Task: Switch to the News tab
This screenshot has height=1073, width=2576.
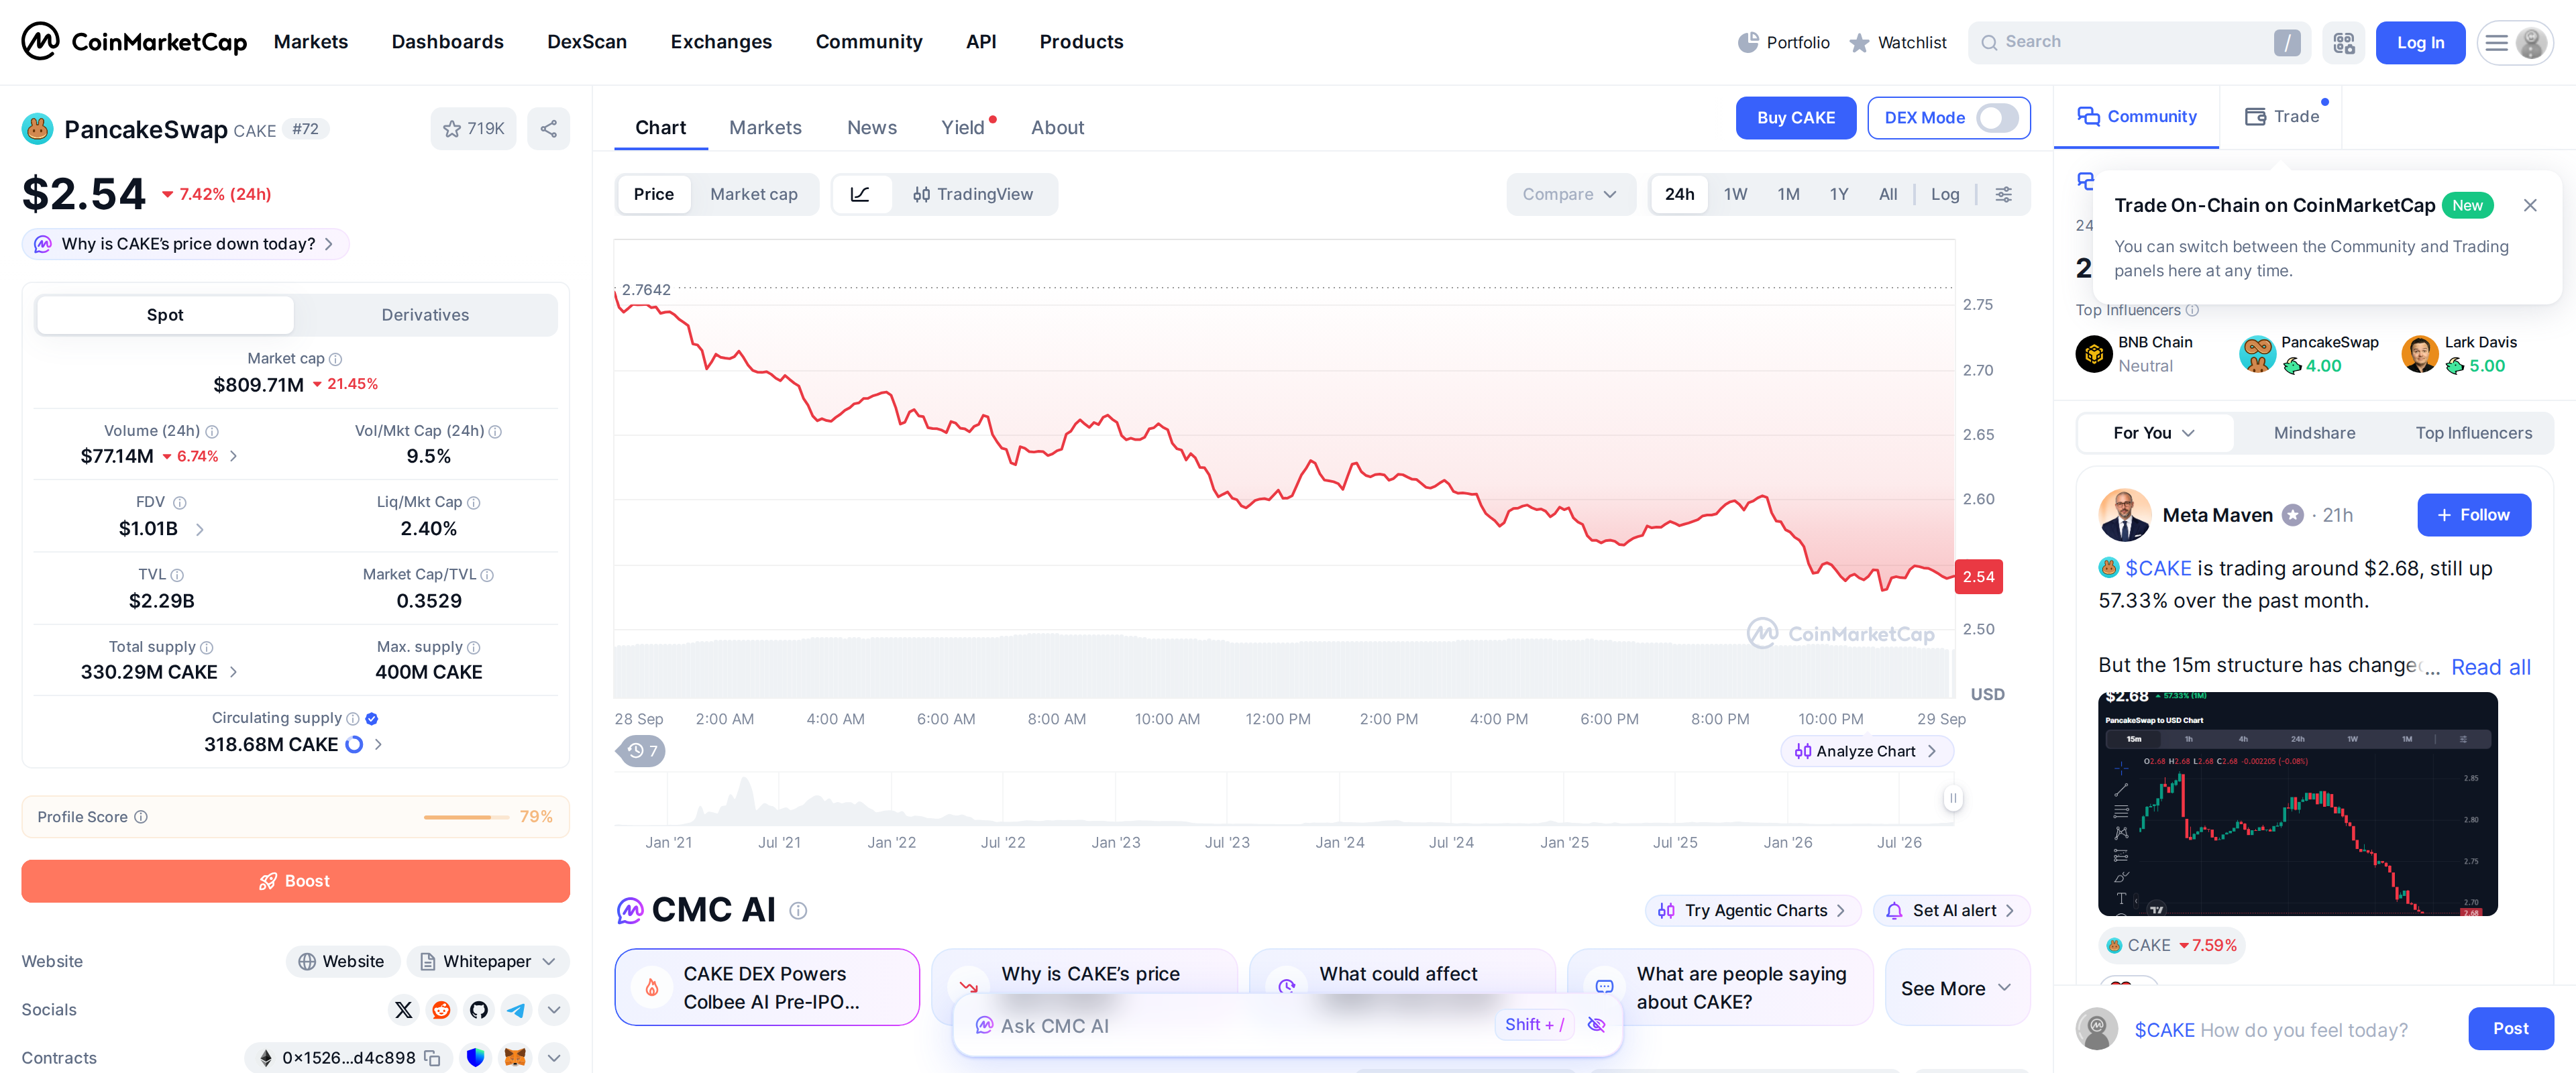Action: click(872, 128)
